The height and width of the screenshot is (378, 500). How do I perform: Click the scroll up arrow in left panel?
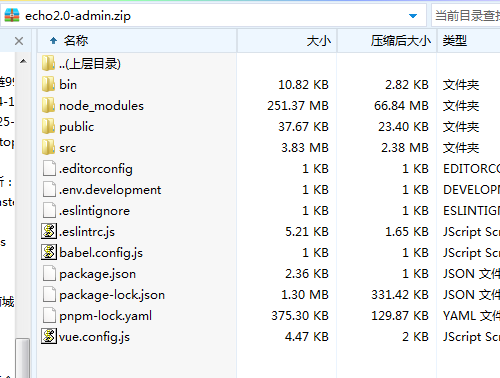23,61
